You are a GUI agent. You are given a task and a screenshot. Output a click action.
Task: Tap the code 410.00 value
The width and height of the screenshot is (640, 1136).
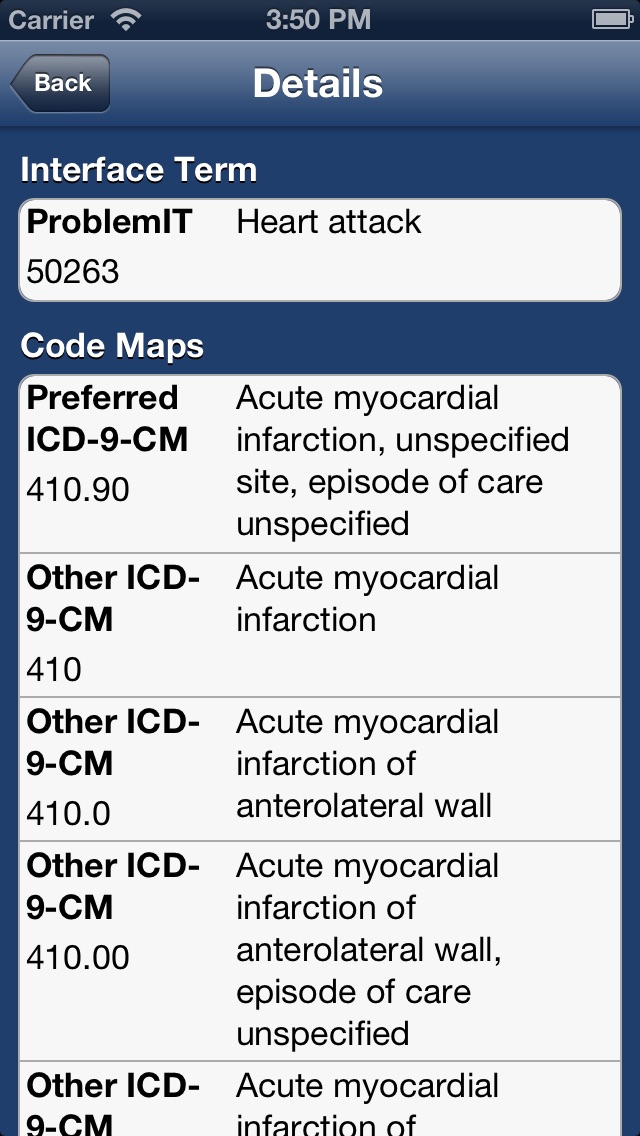coord(78,957)
